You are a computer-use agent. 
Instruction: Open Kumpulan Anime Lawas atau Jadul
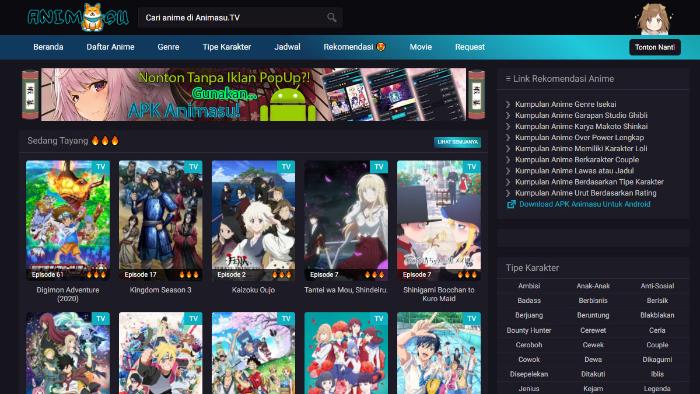point(575,171)
